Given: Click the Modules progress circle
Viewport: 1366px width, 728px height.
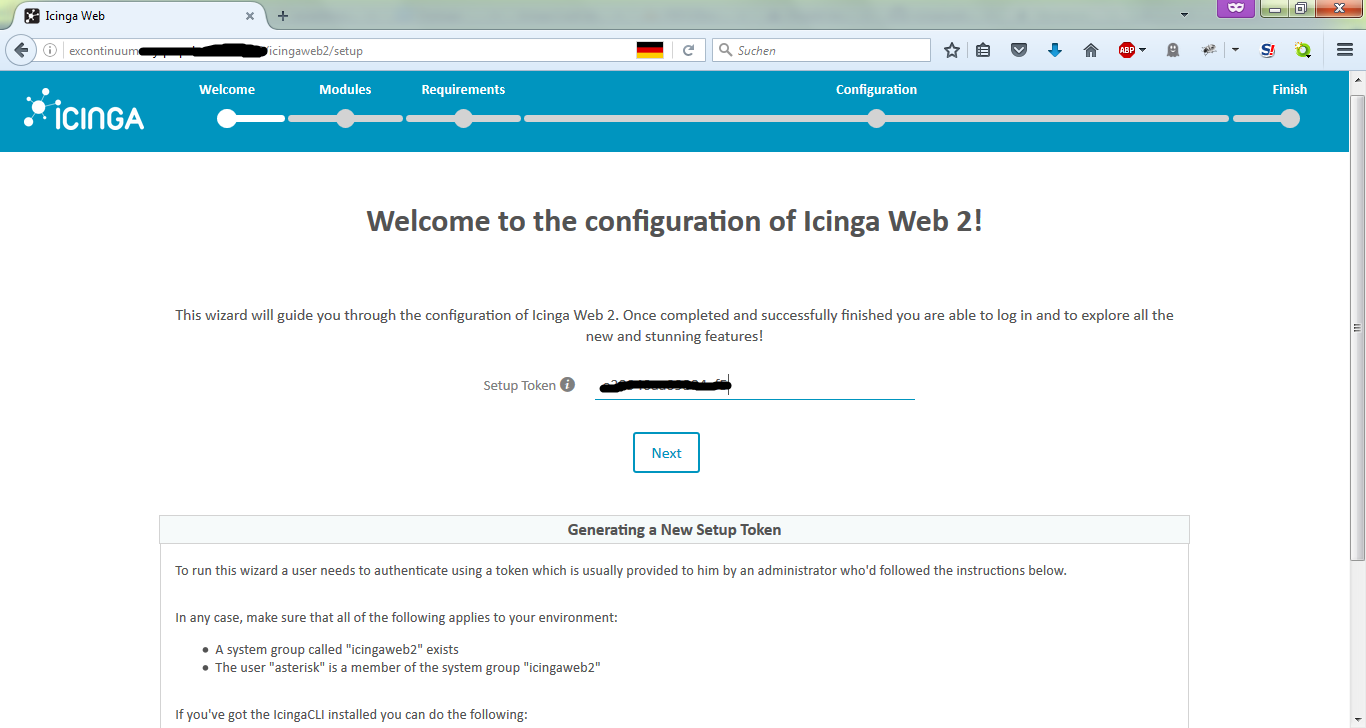Looking at the screenshot, I should click(345, 118).
